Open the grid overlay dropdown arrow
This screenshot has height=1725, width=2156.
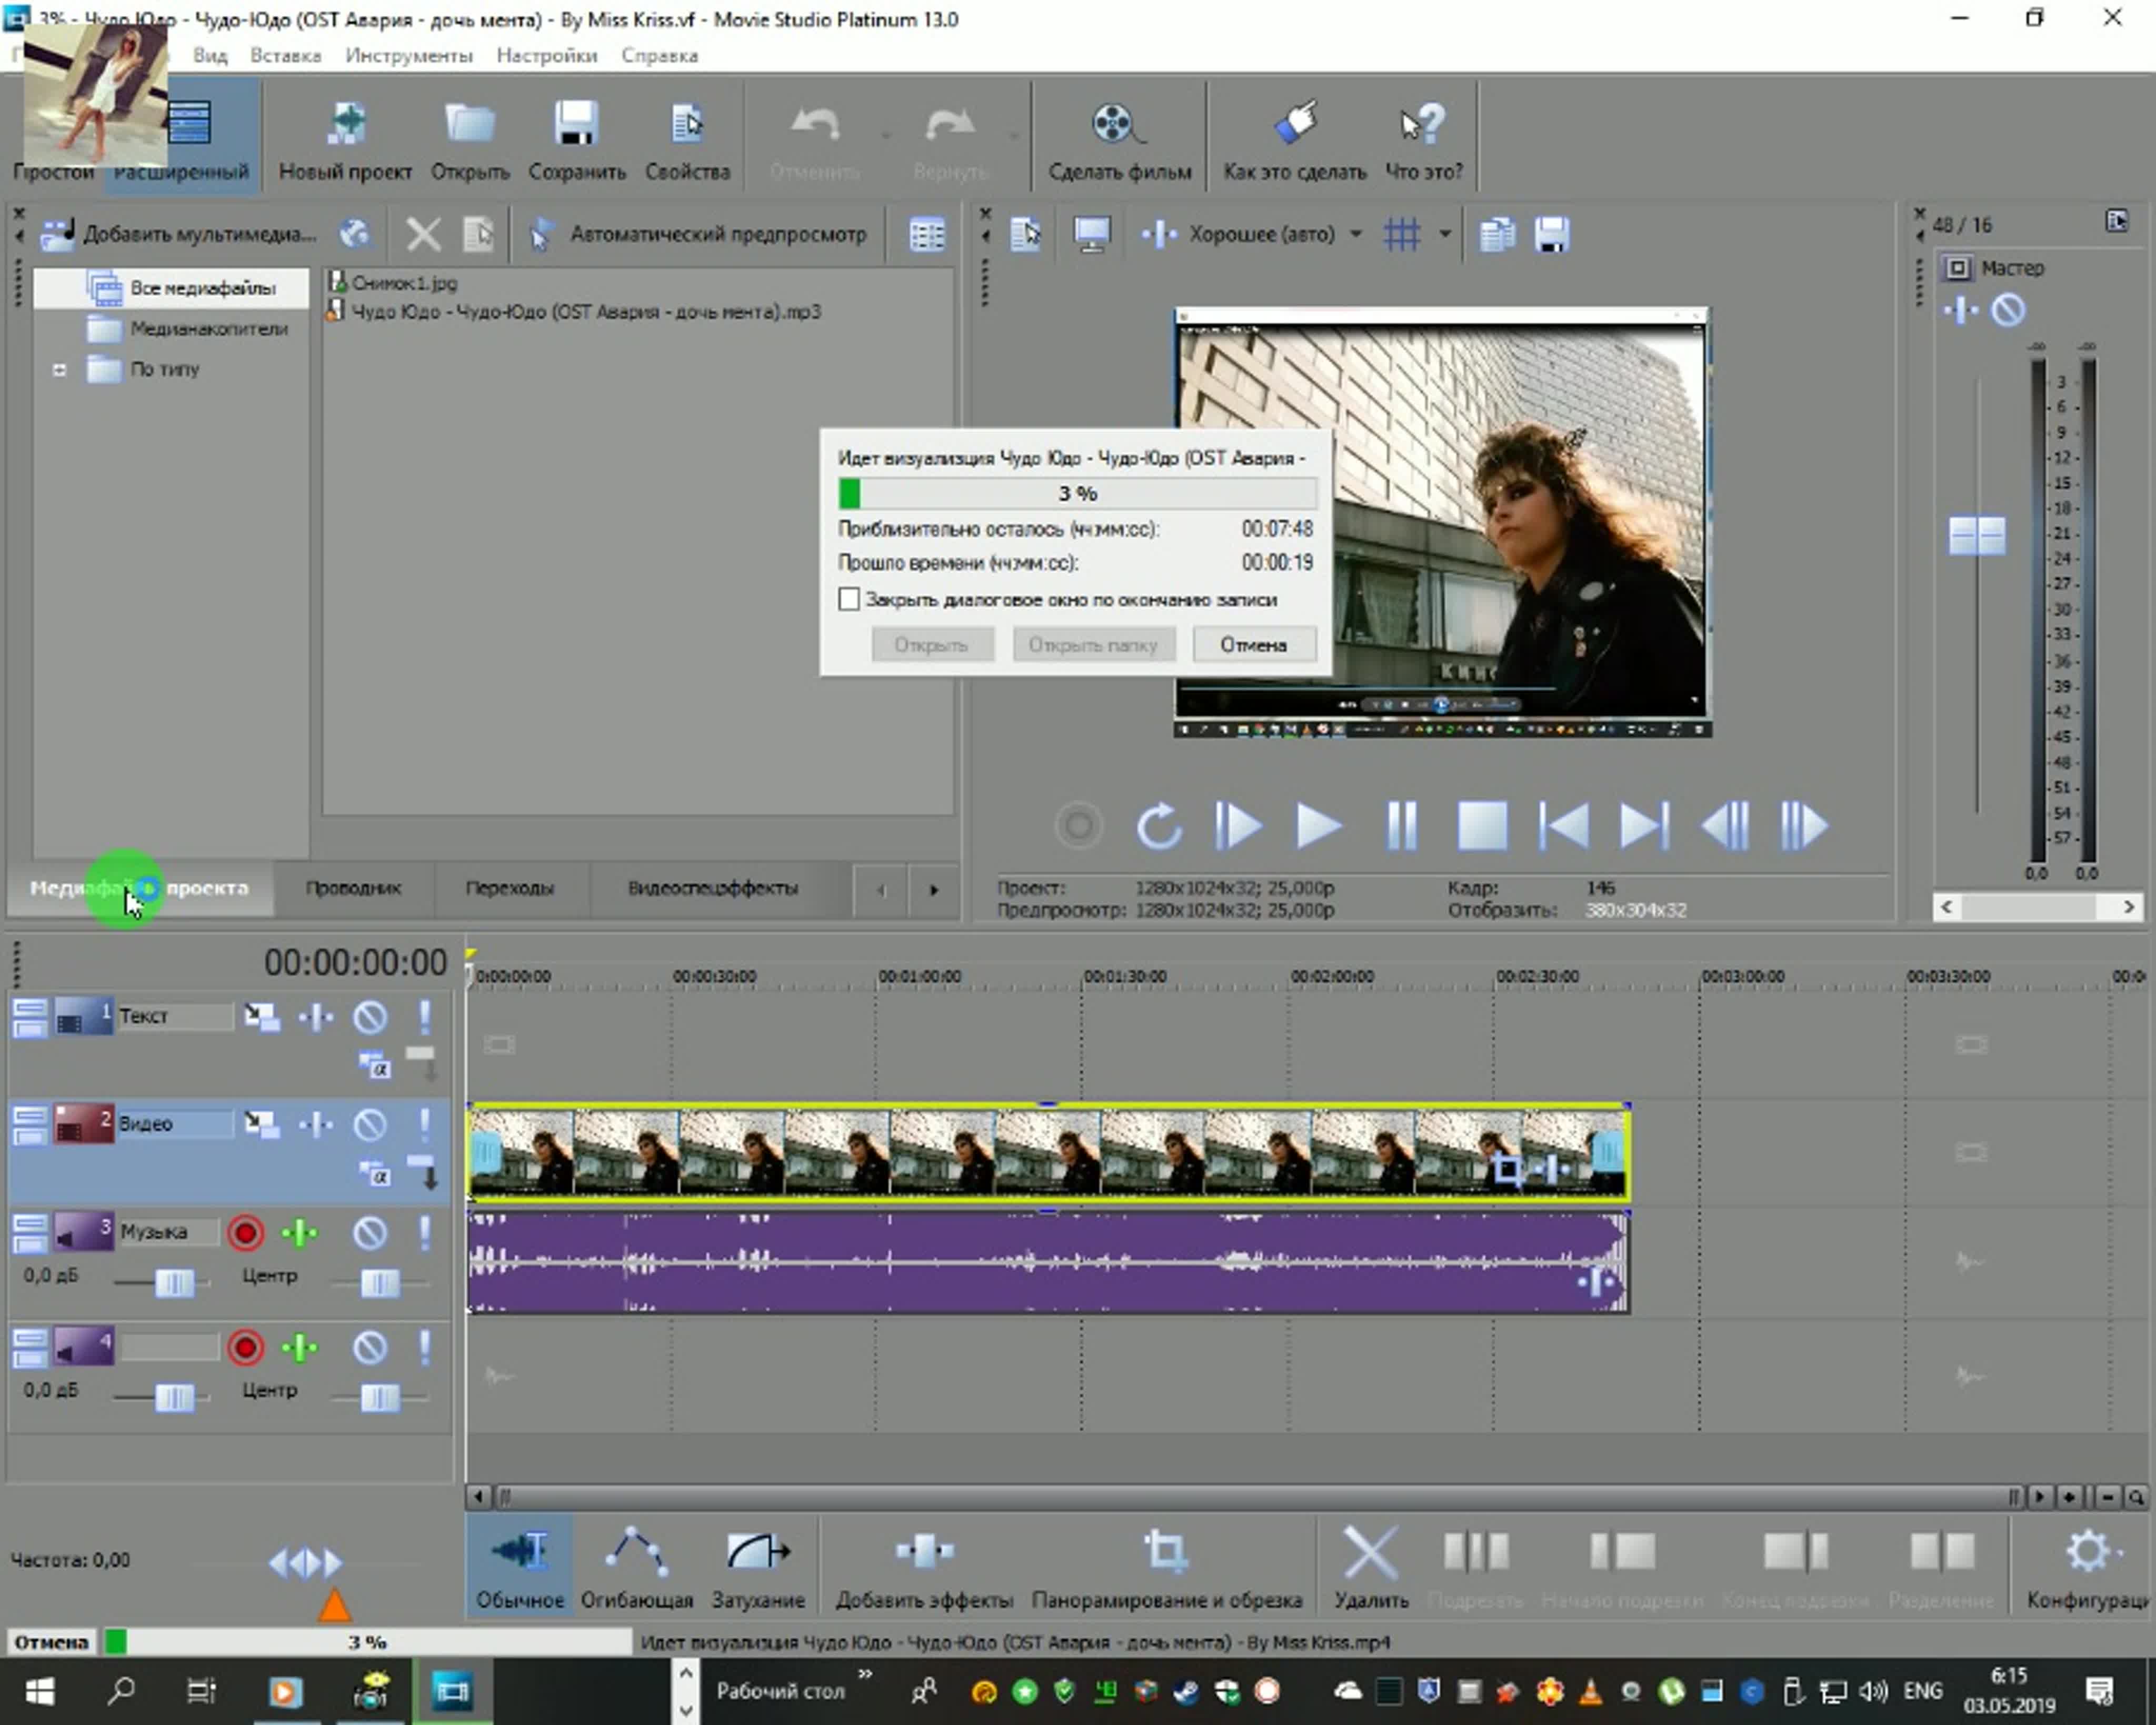1444,235
